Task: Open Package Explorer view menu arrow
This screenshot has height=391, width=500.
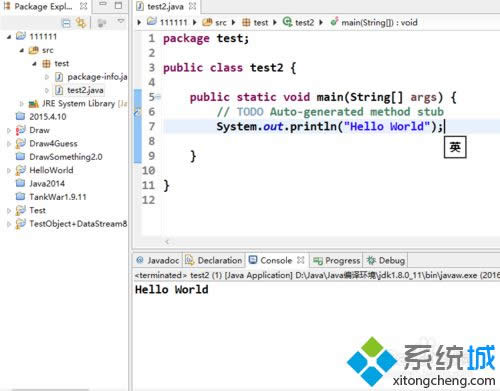Action: [120, 21]
